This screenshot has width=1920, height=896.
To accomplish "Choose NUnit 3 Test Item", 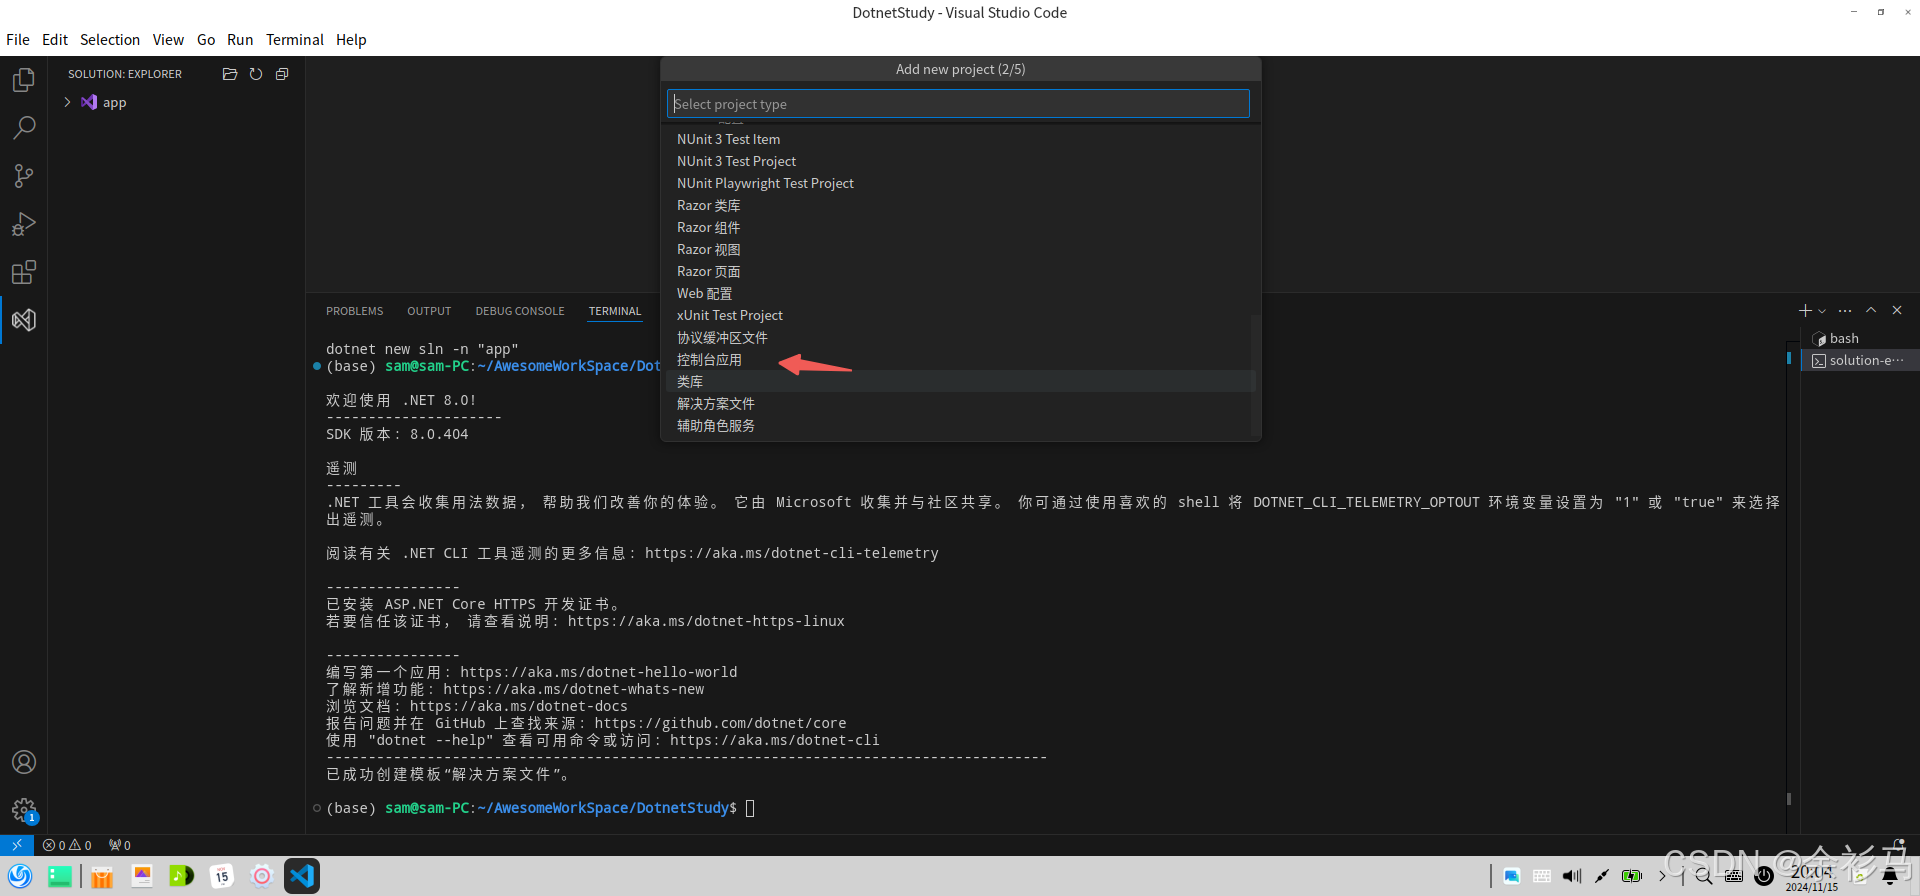I will [958, 139].
